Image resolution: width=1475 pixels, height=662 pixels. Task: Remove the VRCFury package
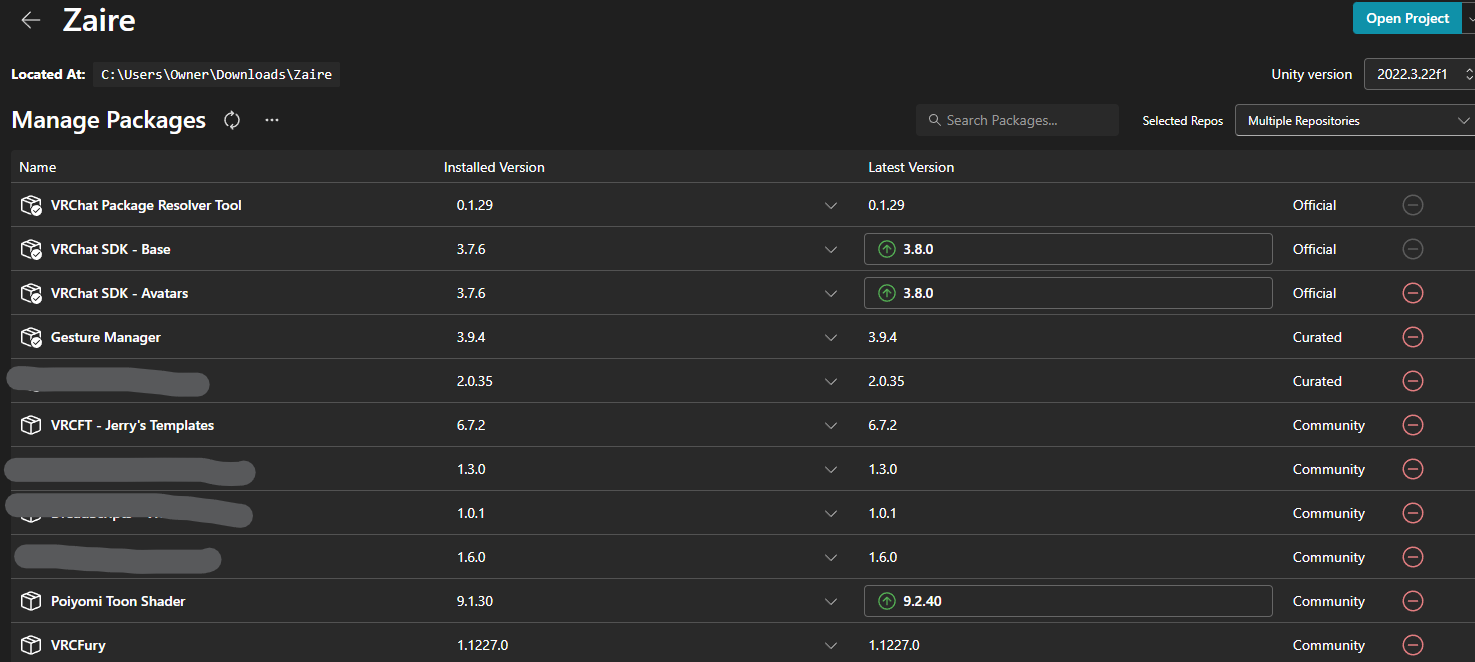pos(1413,645)
